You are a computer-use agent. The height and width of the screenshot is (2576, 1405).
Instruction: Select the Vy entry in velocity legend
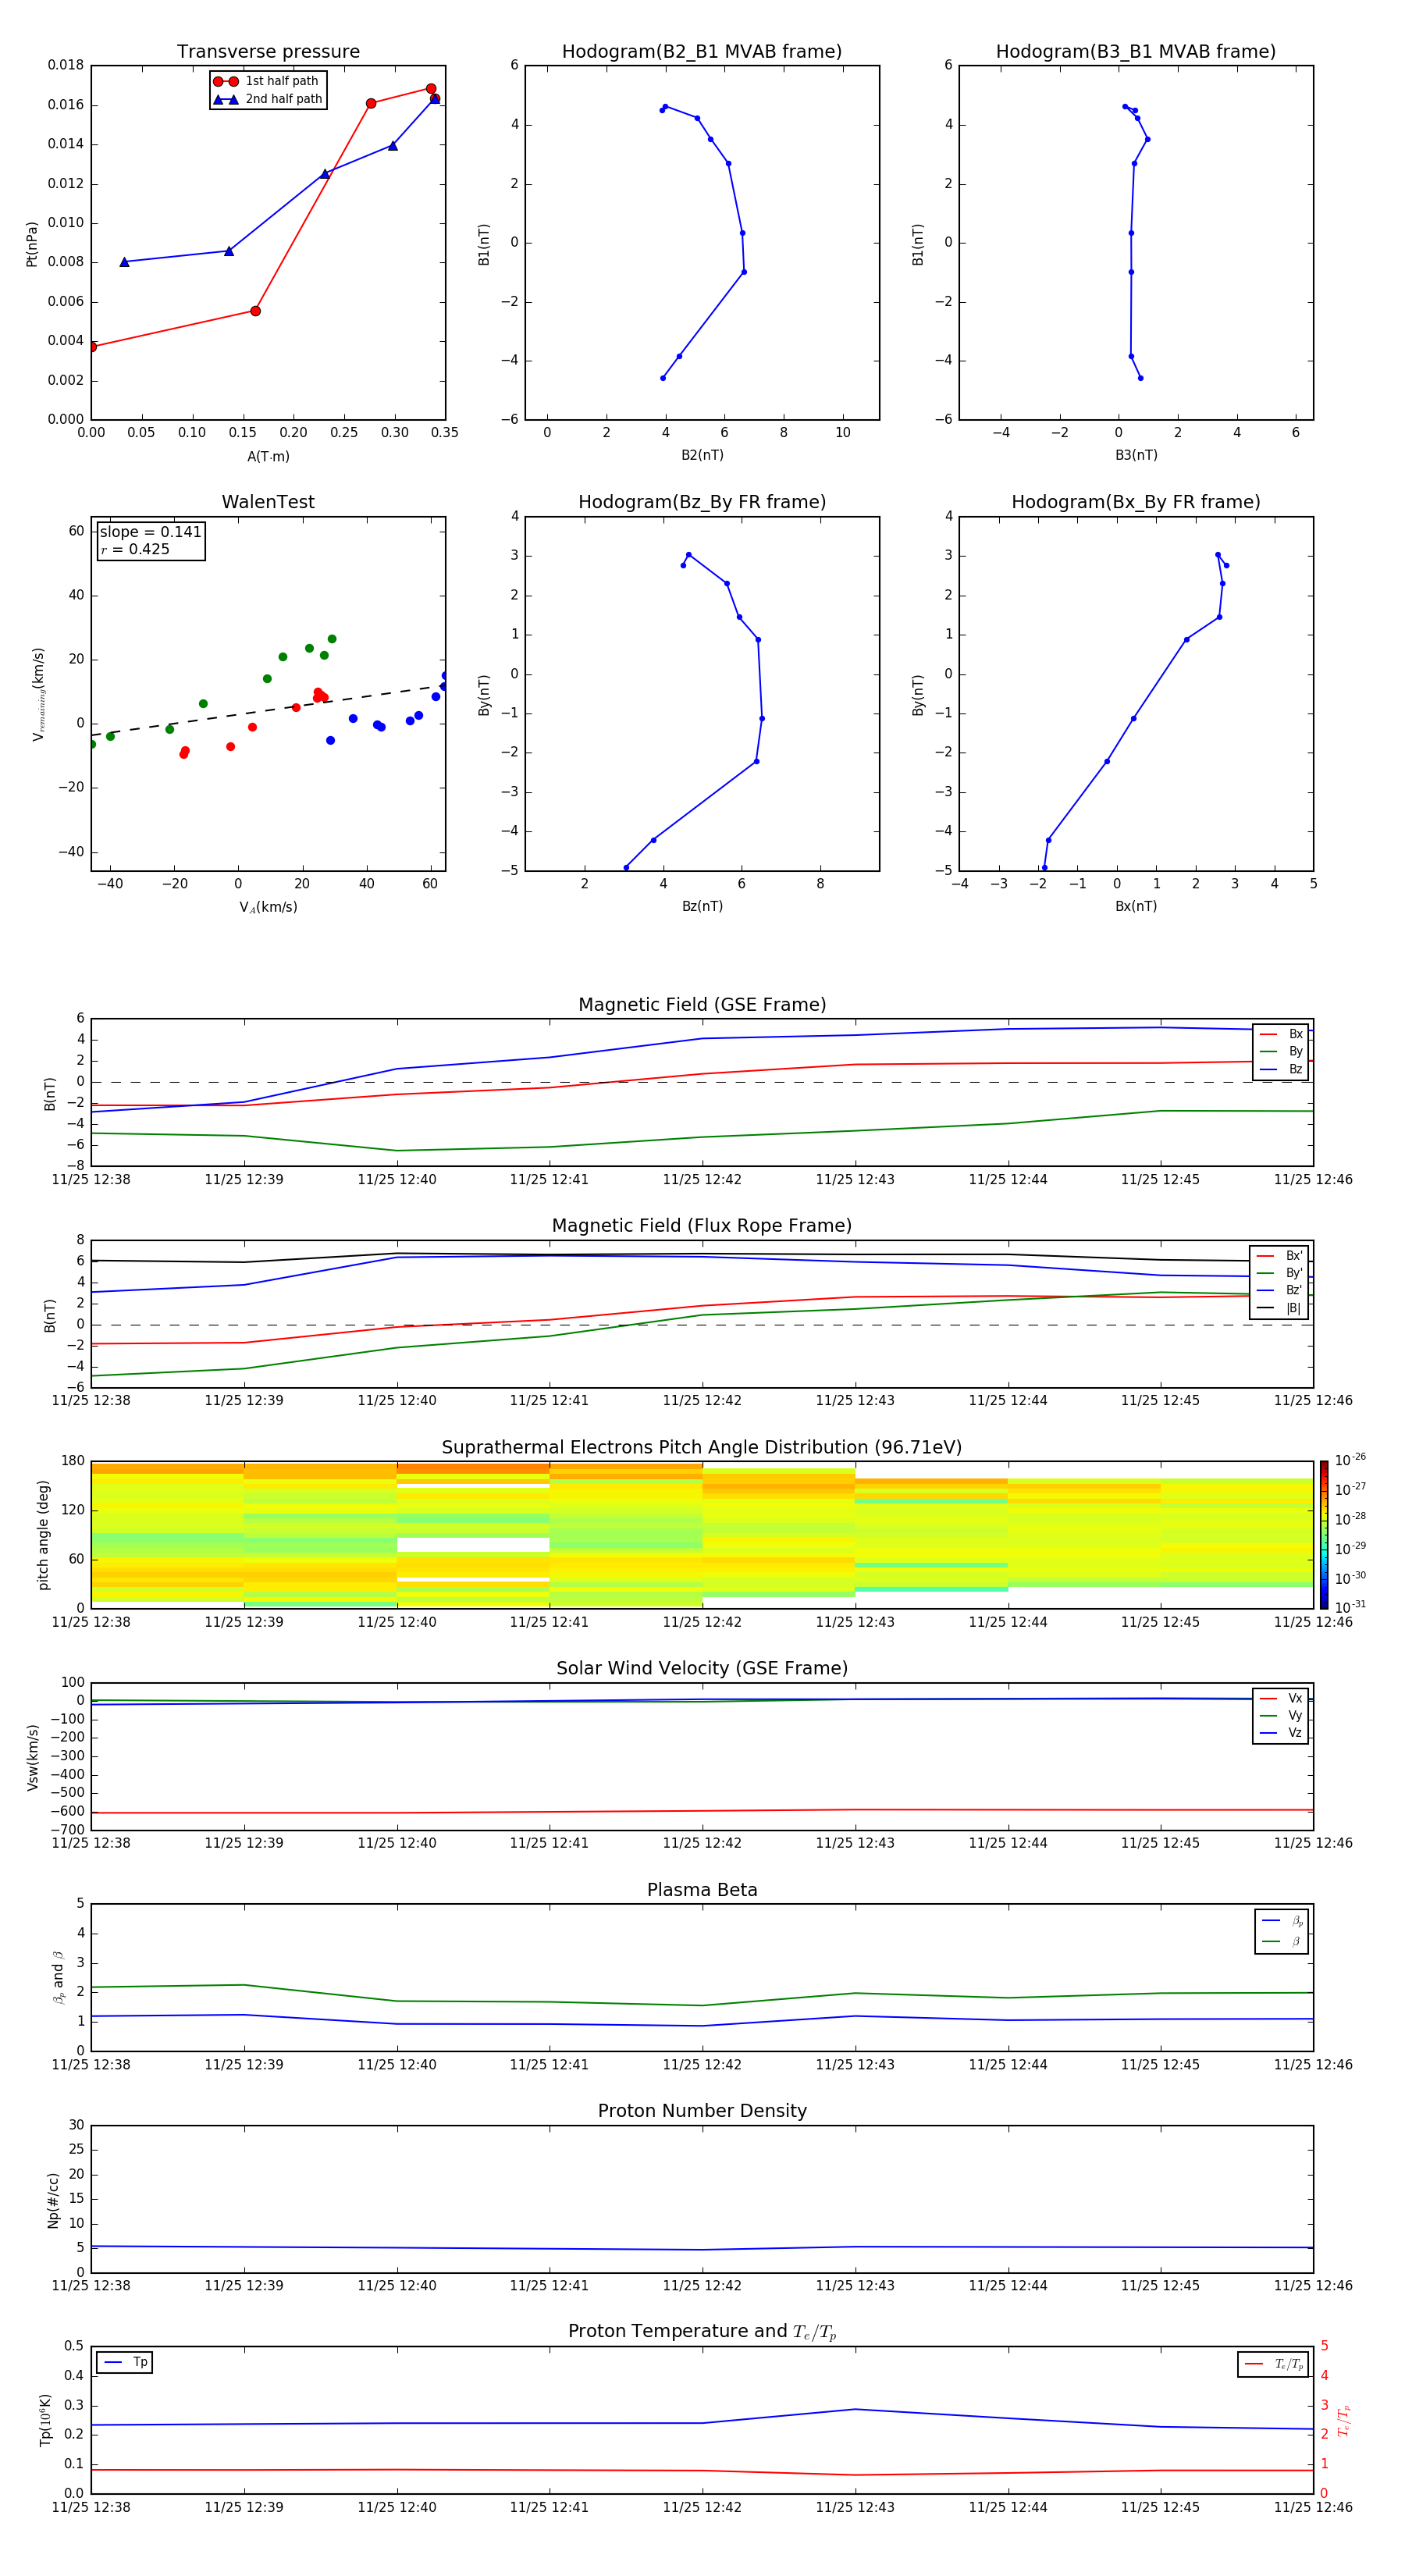pos(1281,1715)
